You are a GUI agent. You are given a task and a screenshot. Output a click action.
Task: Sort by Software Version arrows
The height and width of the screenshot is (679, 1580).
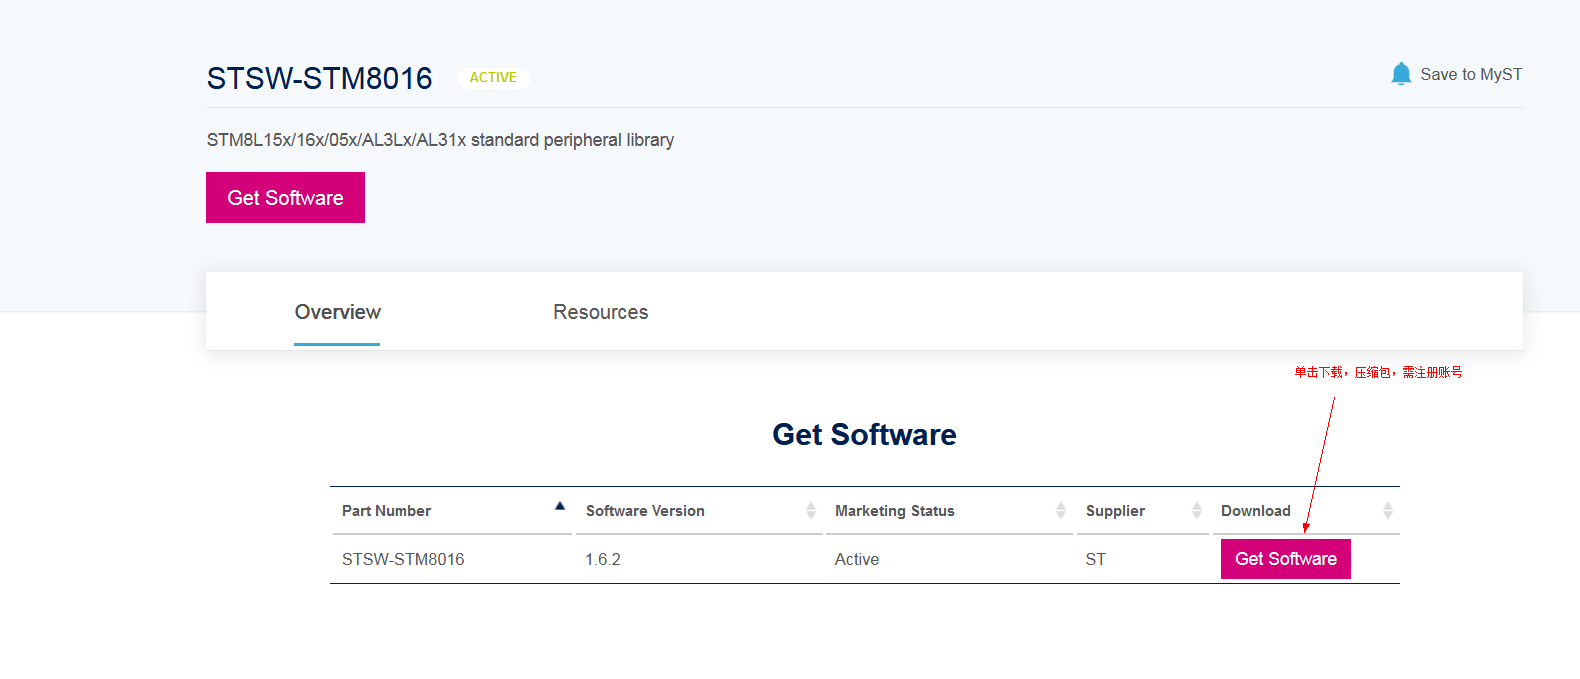[811, 511]
